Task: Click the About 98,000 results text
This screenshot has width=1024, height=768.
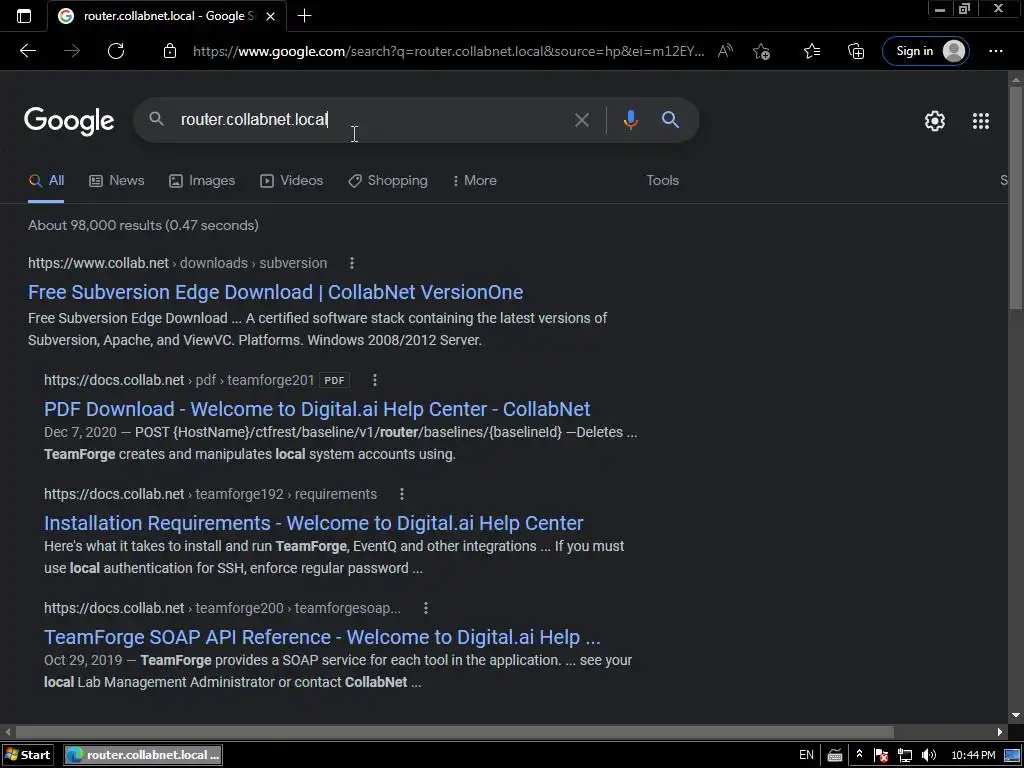Action: pos(143,225)
